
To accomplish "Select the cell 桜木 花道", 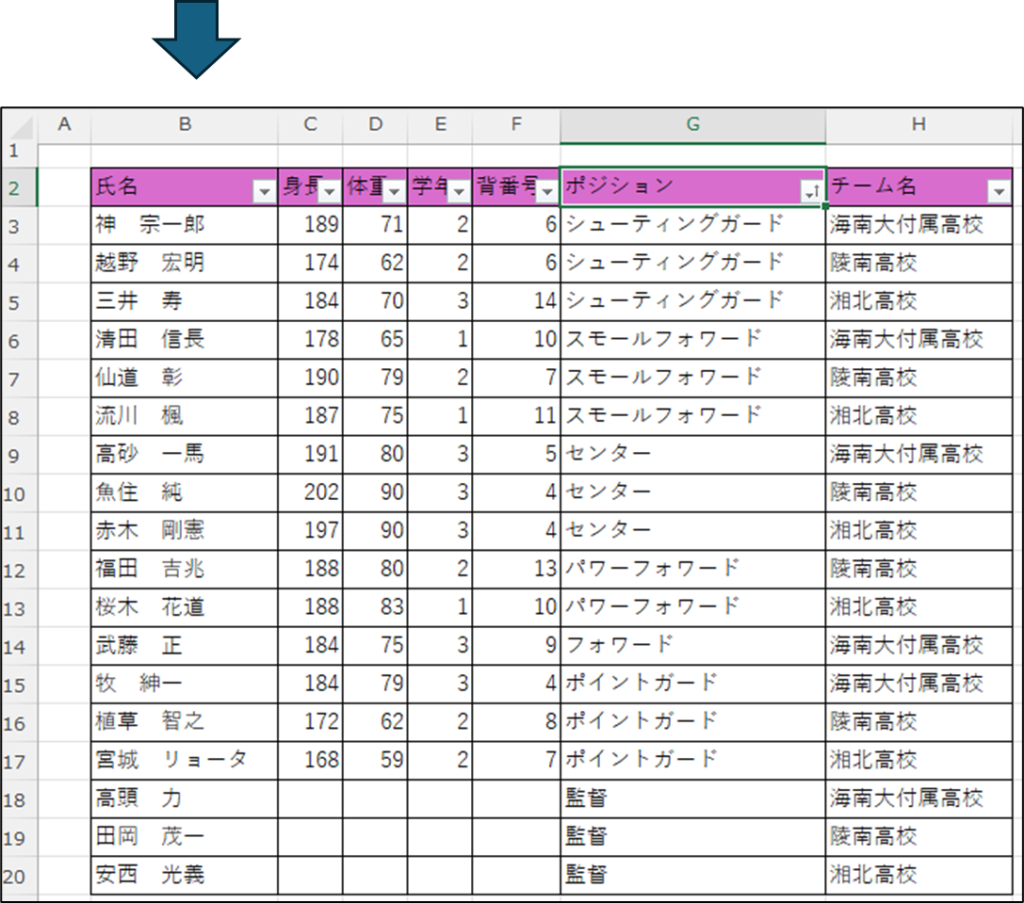I will coord(185,607).
